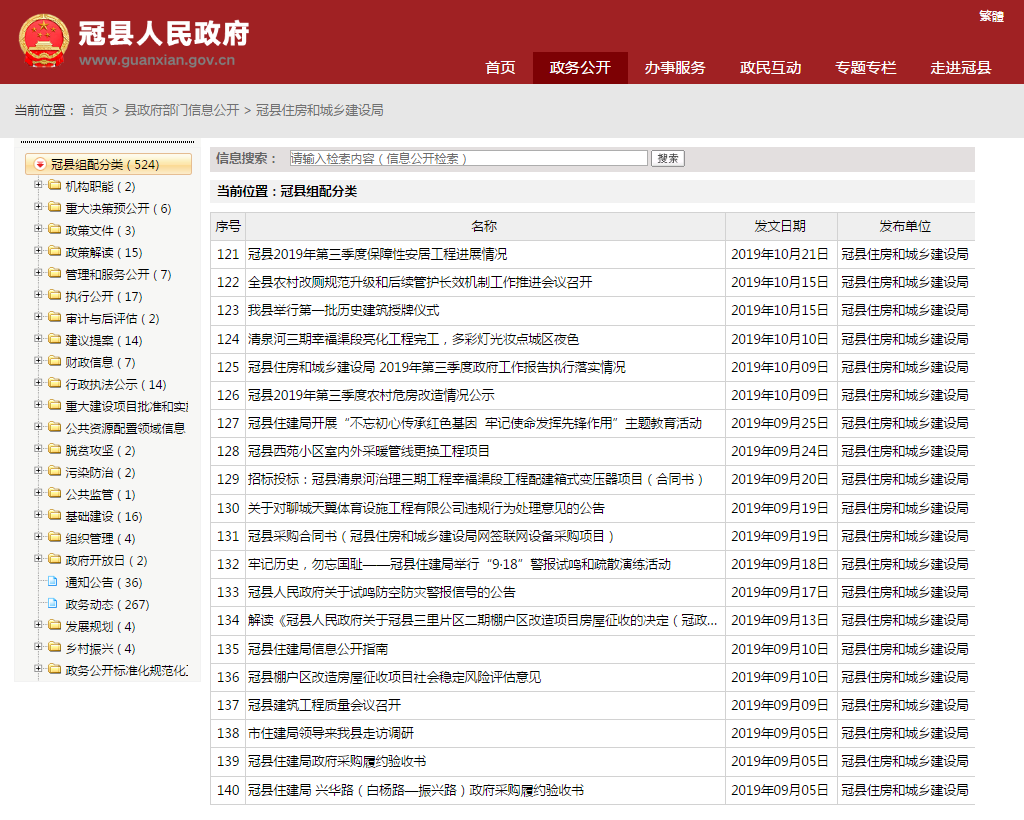Click breadcrumb 冠县住房和城乡建设局

(319, 110)
